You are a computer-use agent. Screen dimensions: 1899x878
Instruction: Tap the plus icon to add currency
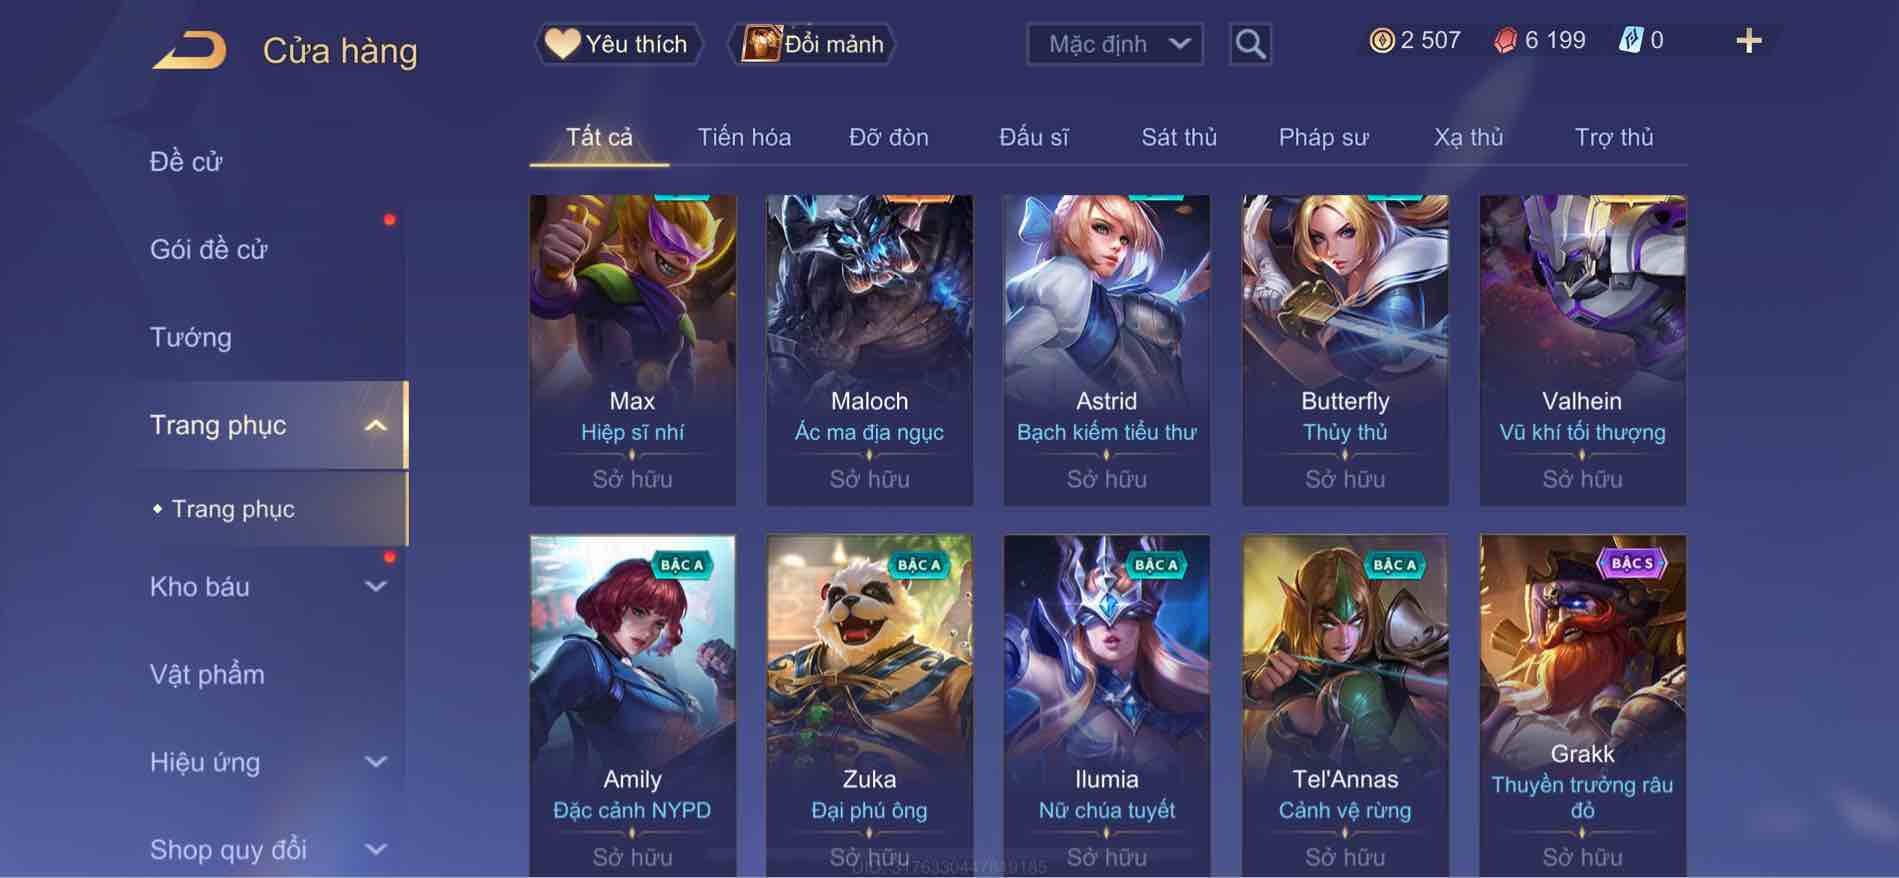(1748, 41)
